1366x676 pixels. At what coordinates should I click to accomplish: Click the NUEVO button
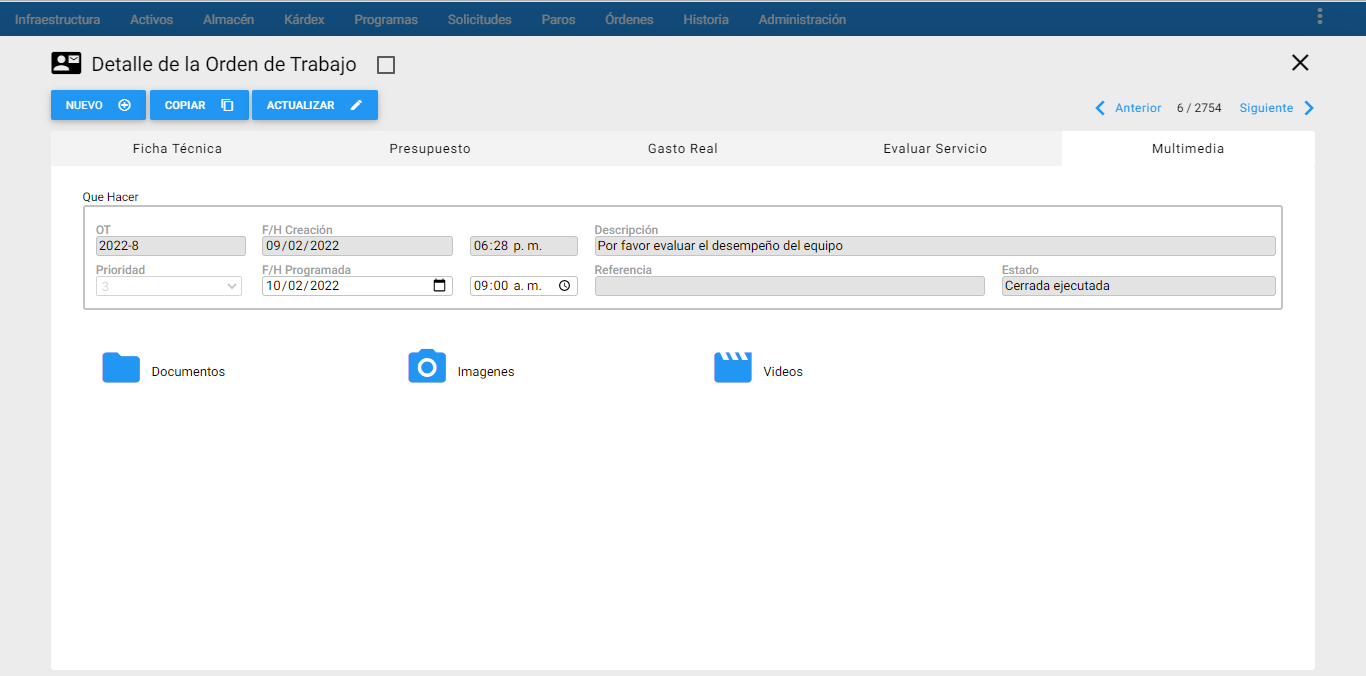pos(98,105)
